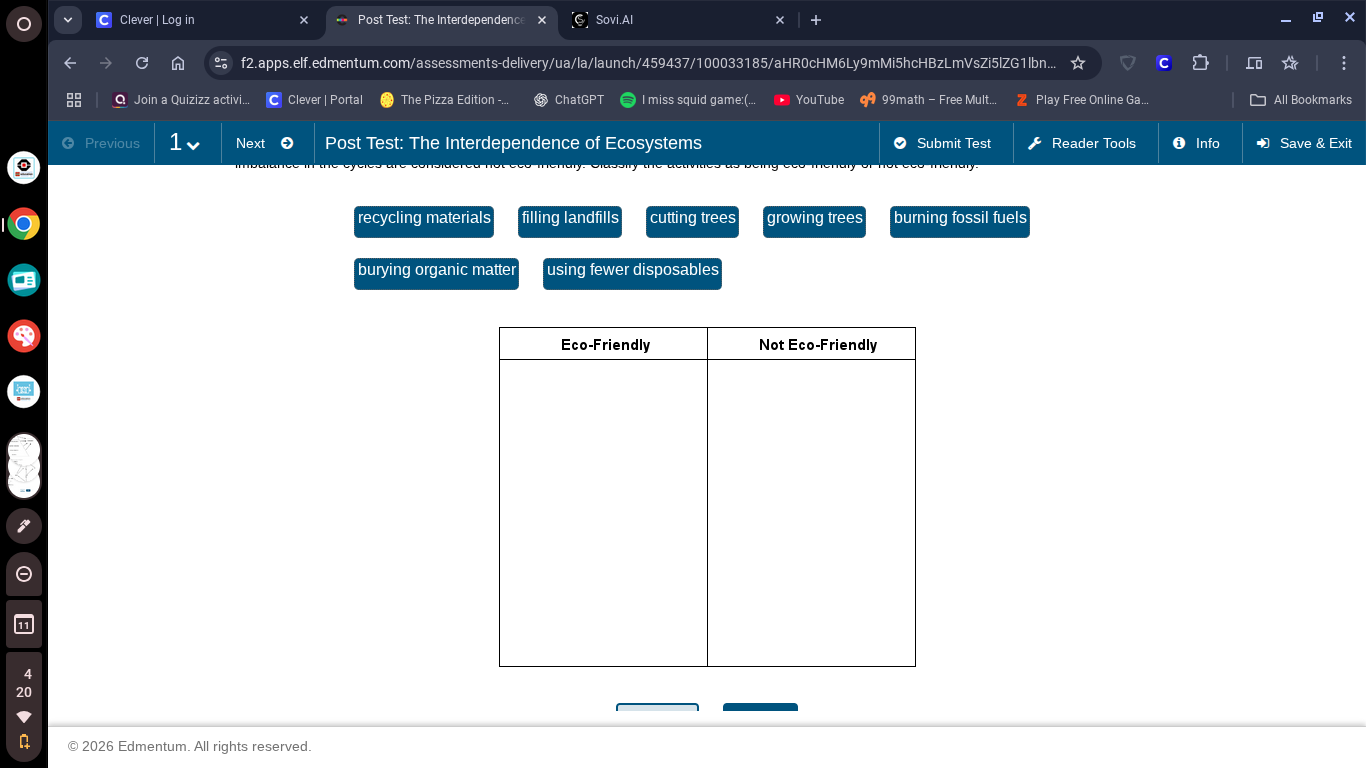Click inside the address bar
Viewport: 1366px width, 768px height.
pyautogui.click(x=650, y=62)
